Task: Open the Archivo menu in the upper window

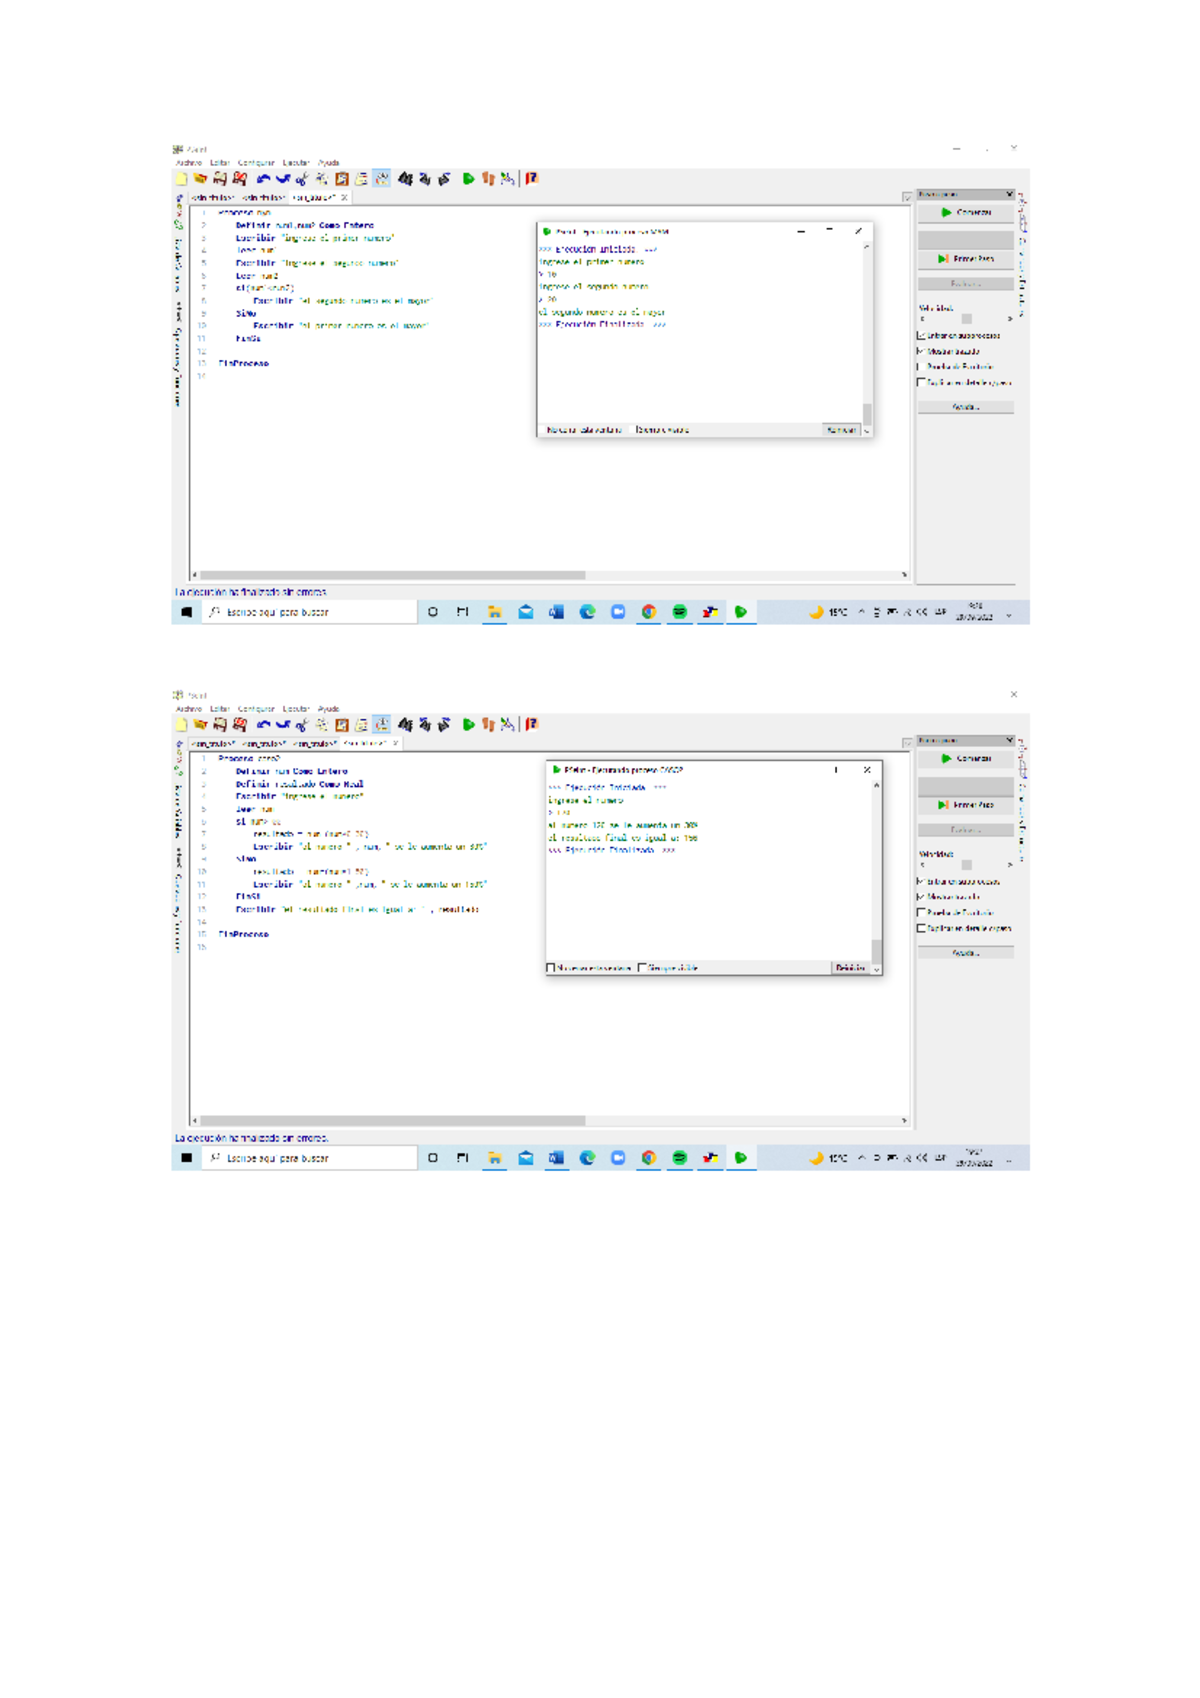Action: [188, 163]
